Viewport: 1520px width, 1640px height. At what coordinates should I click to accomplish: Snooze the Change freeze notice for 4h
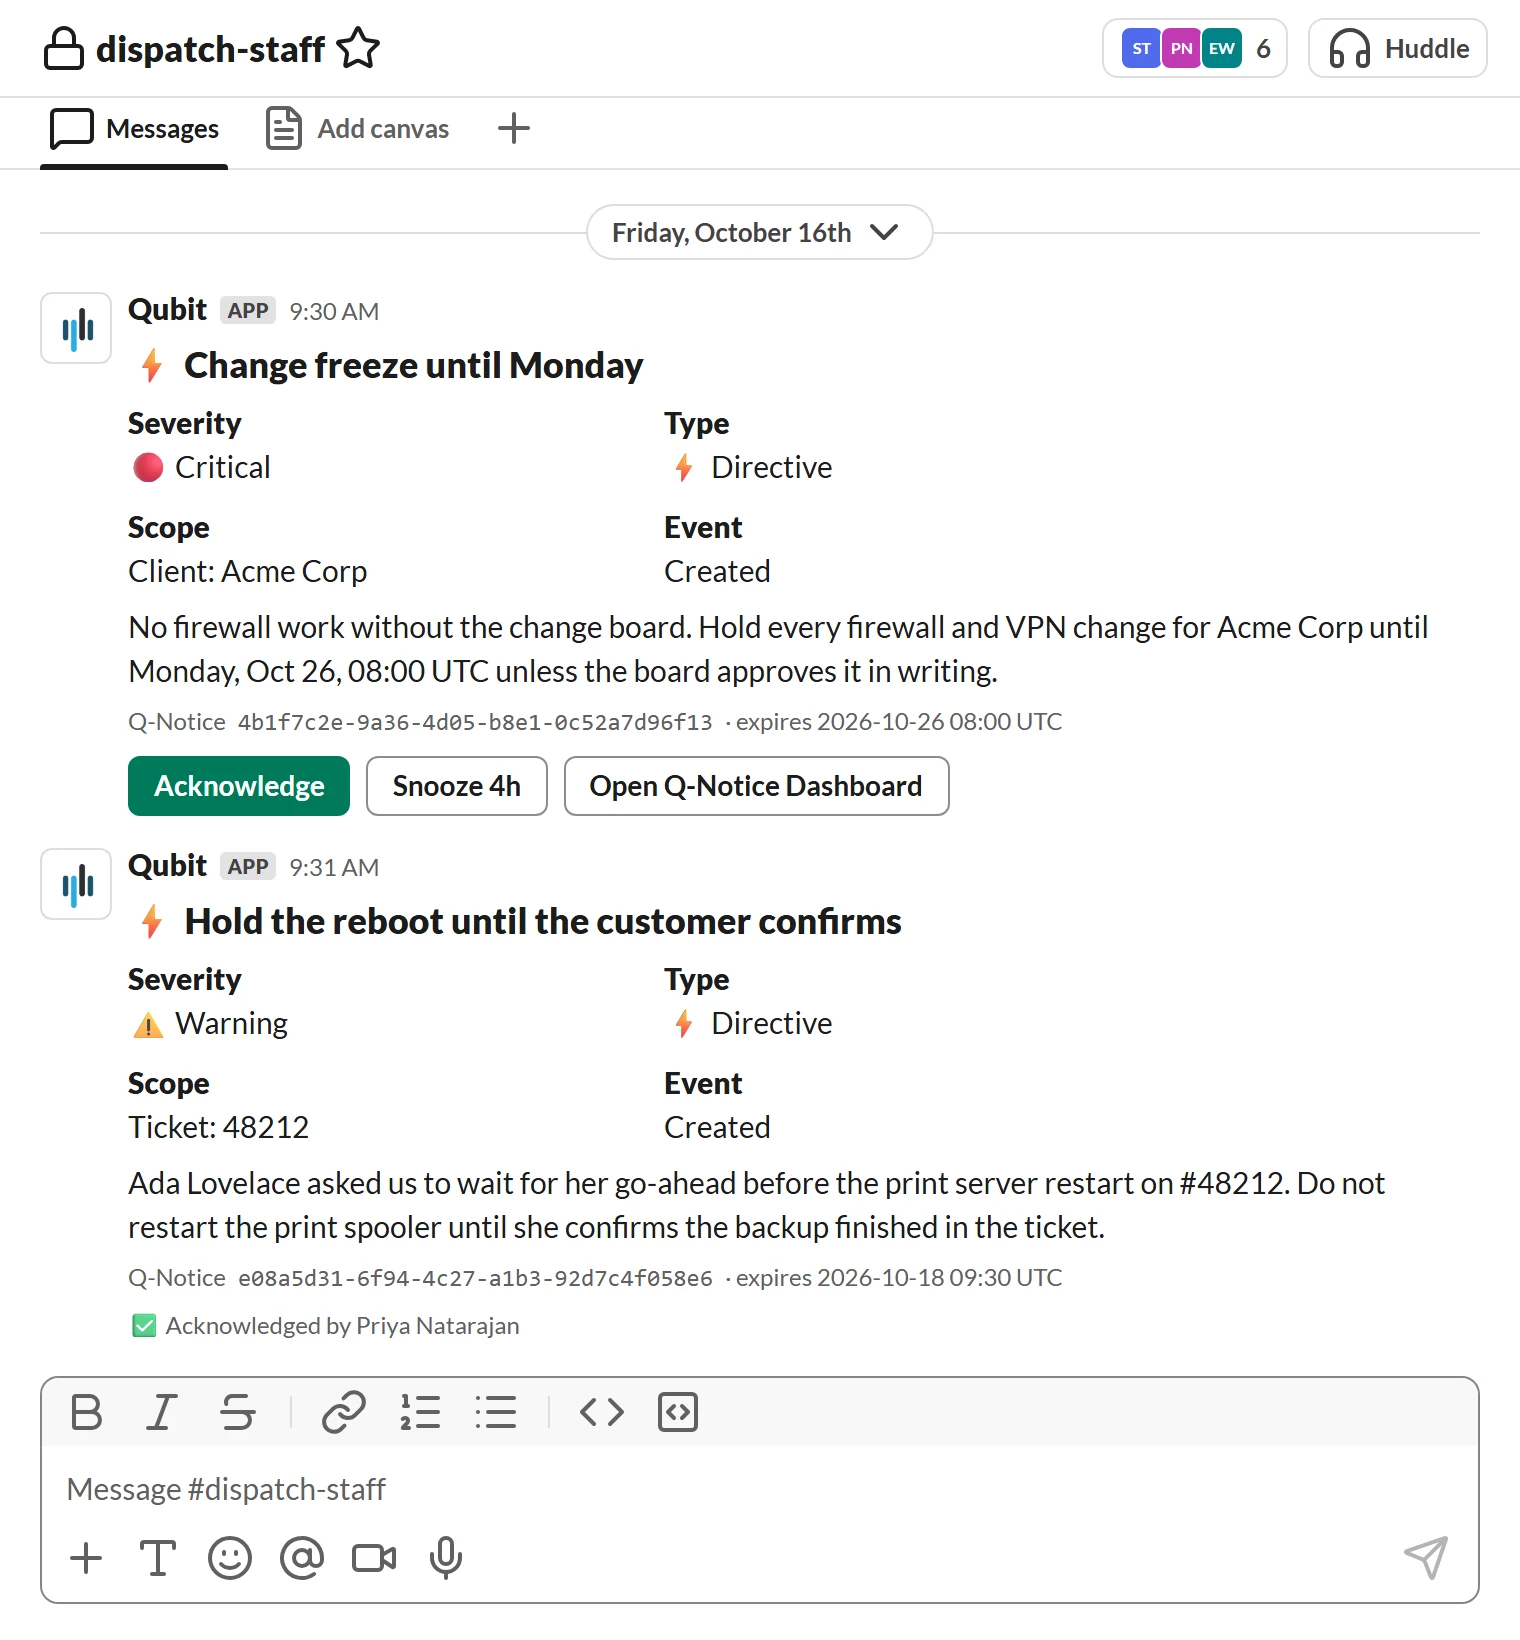click(x=457, y=786)
